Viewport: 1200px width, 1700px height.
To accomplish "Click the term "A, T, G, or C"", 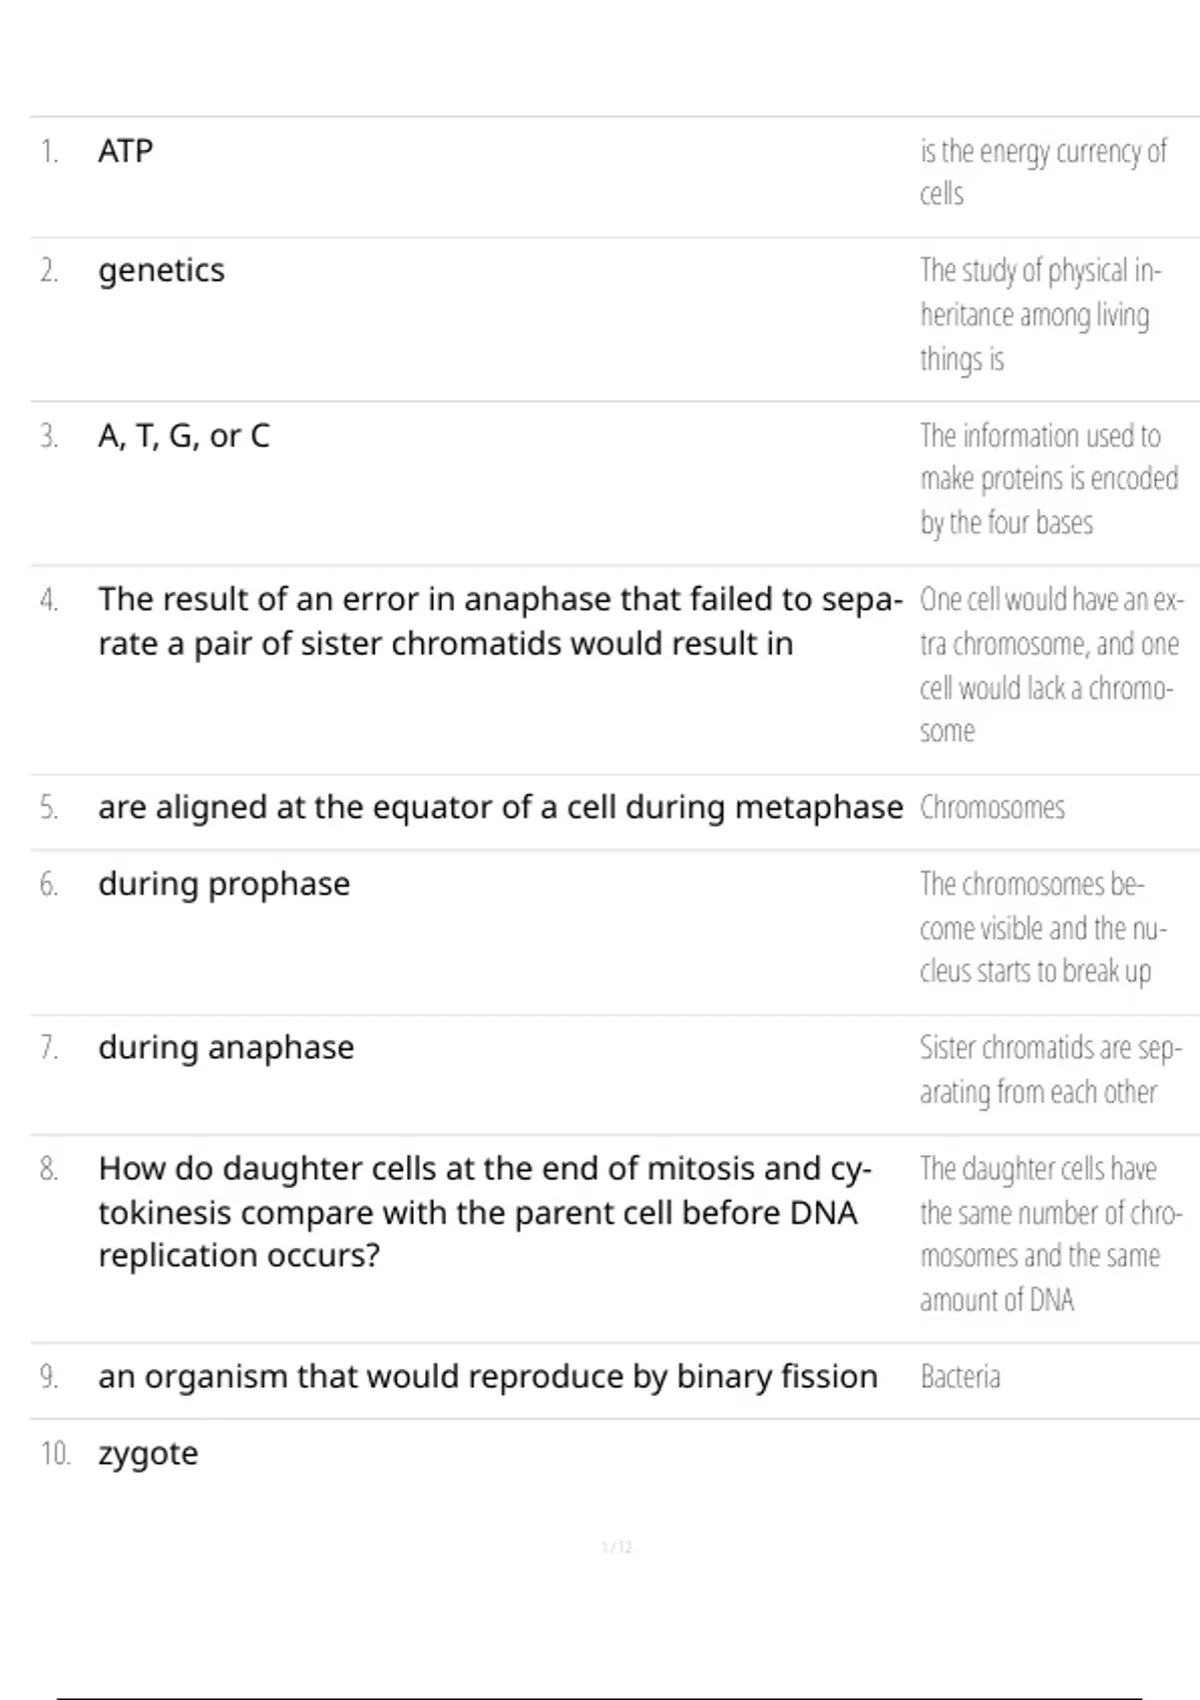I will point(184,436).
